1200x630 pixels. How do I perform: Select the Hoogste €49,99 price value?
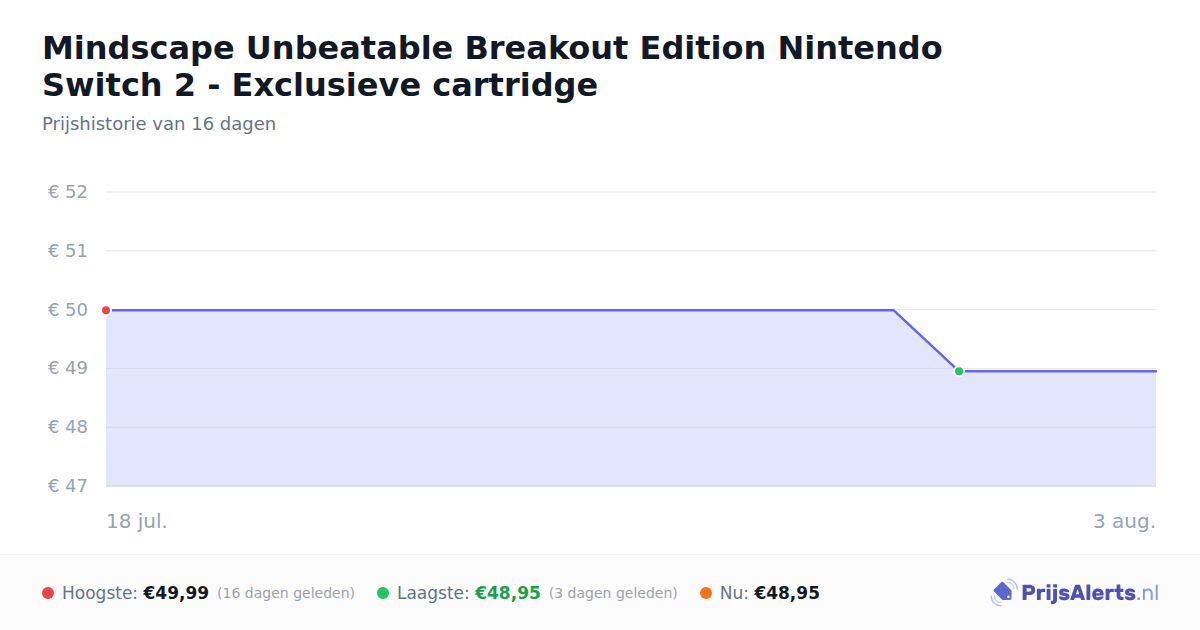[176, 593]
